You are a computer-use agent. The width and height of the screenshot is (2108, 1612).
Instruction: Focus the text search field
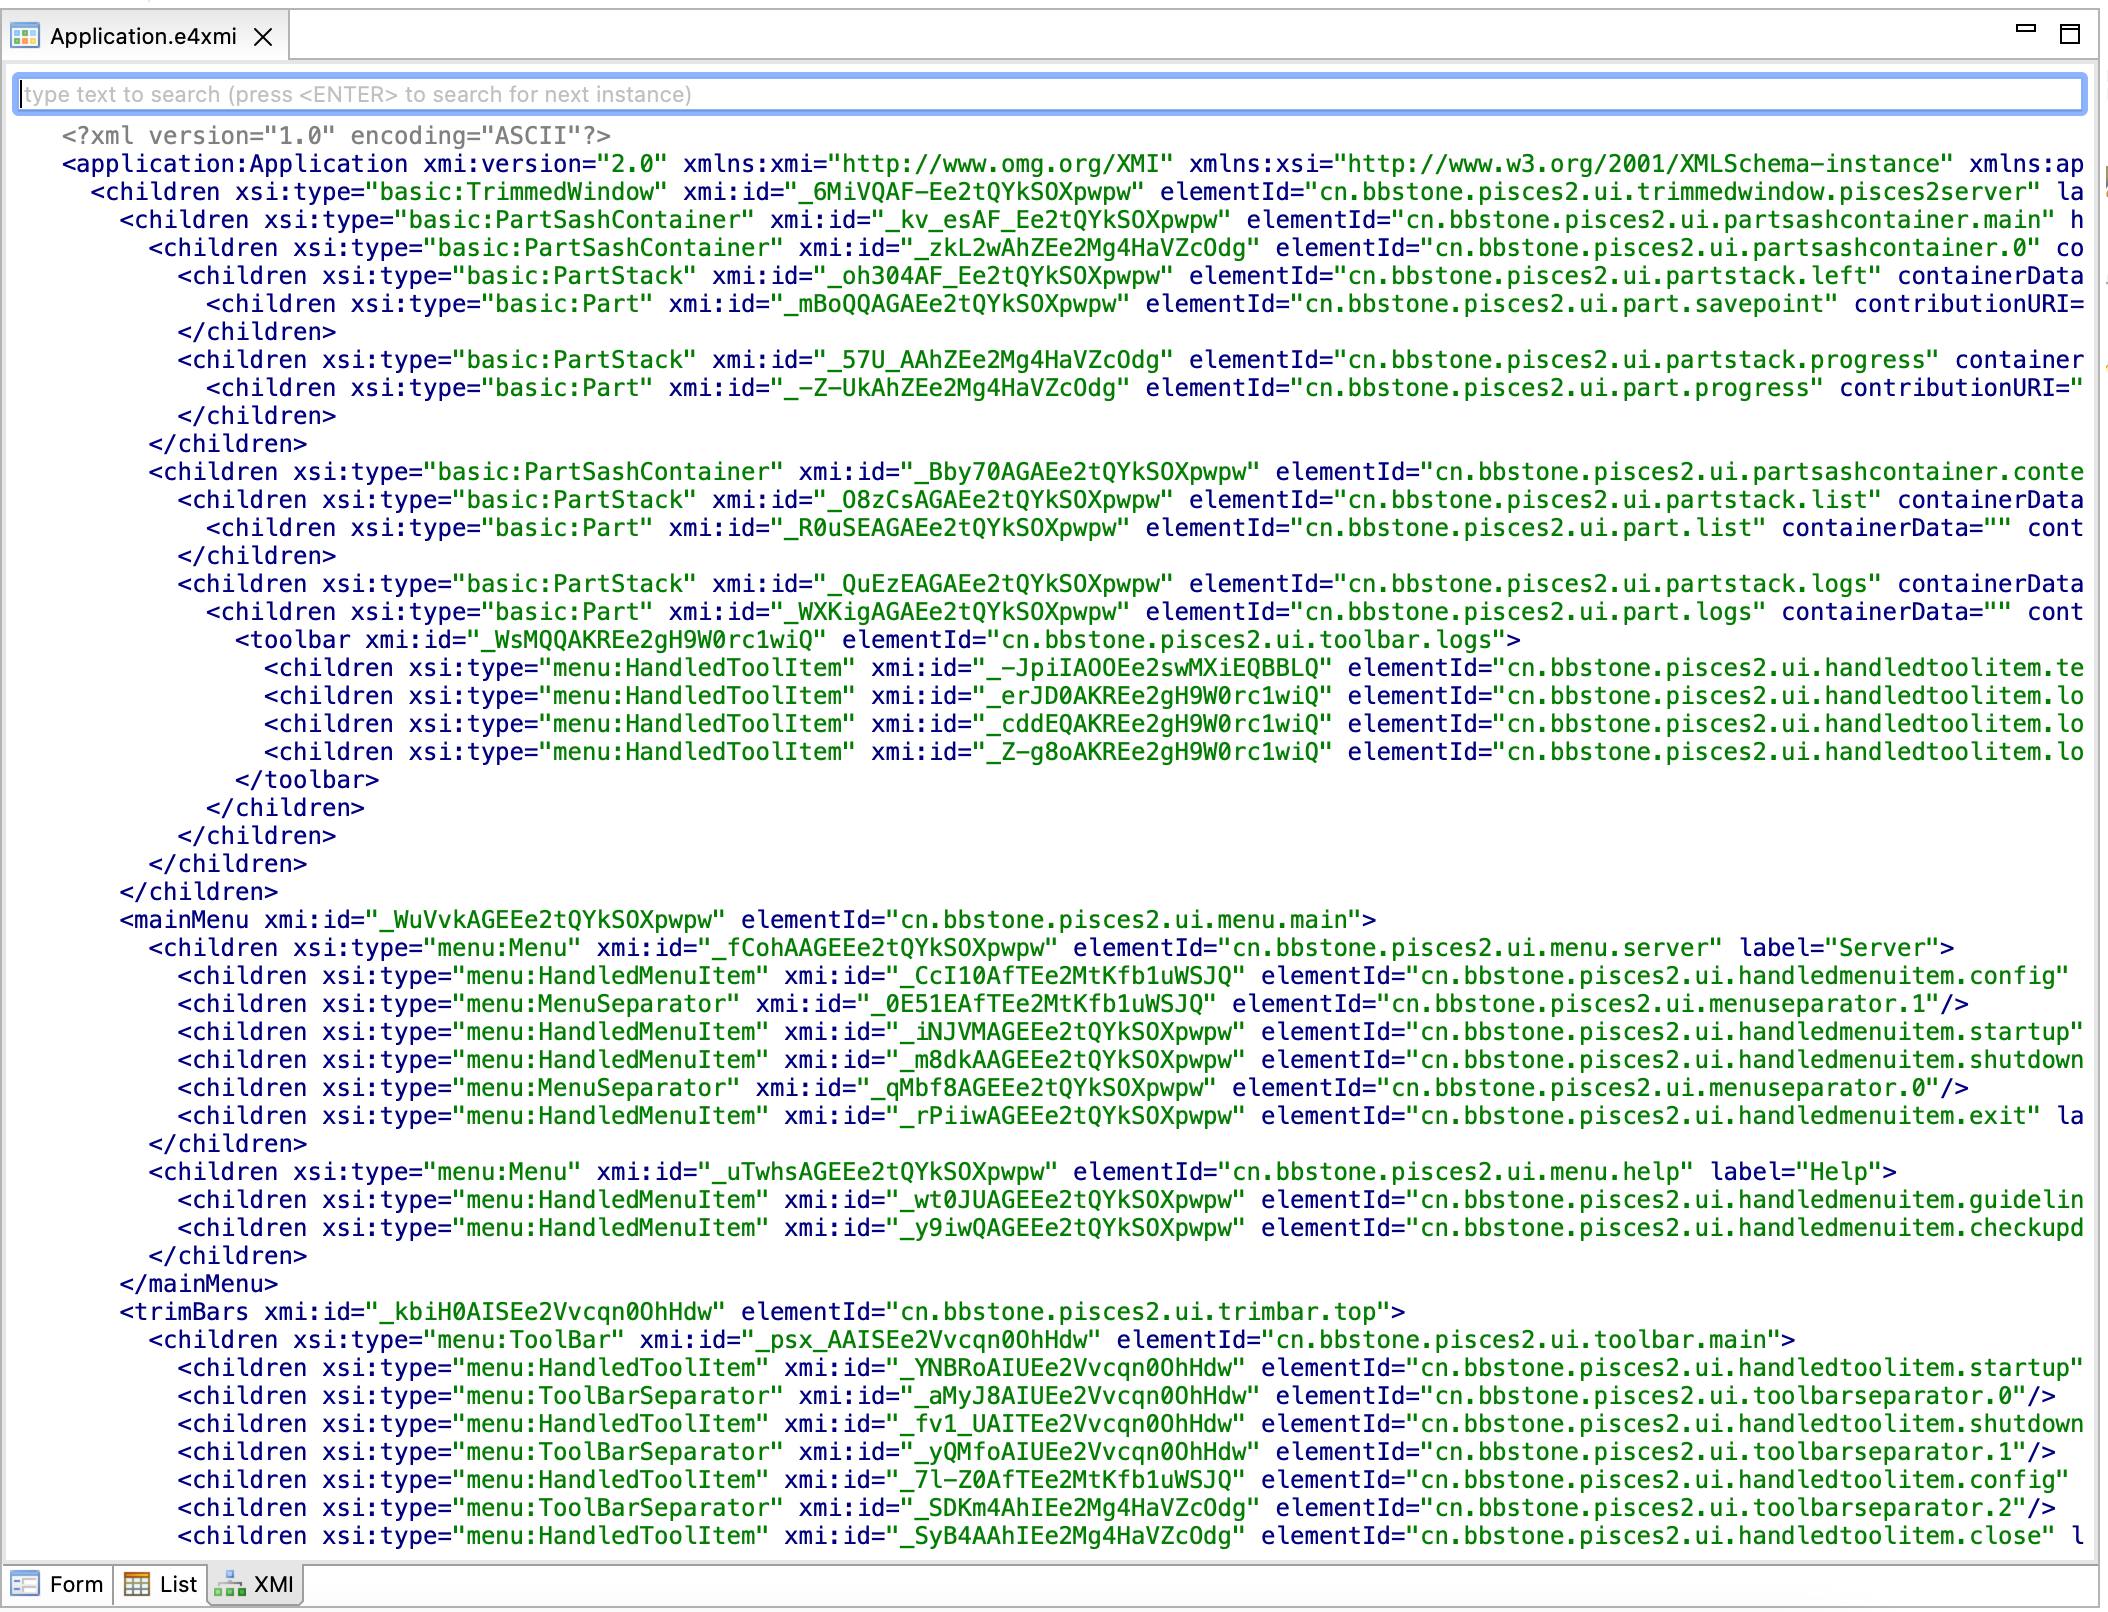1050,94
